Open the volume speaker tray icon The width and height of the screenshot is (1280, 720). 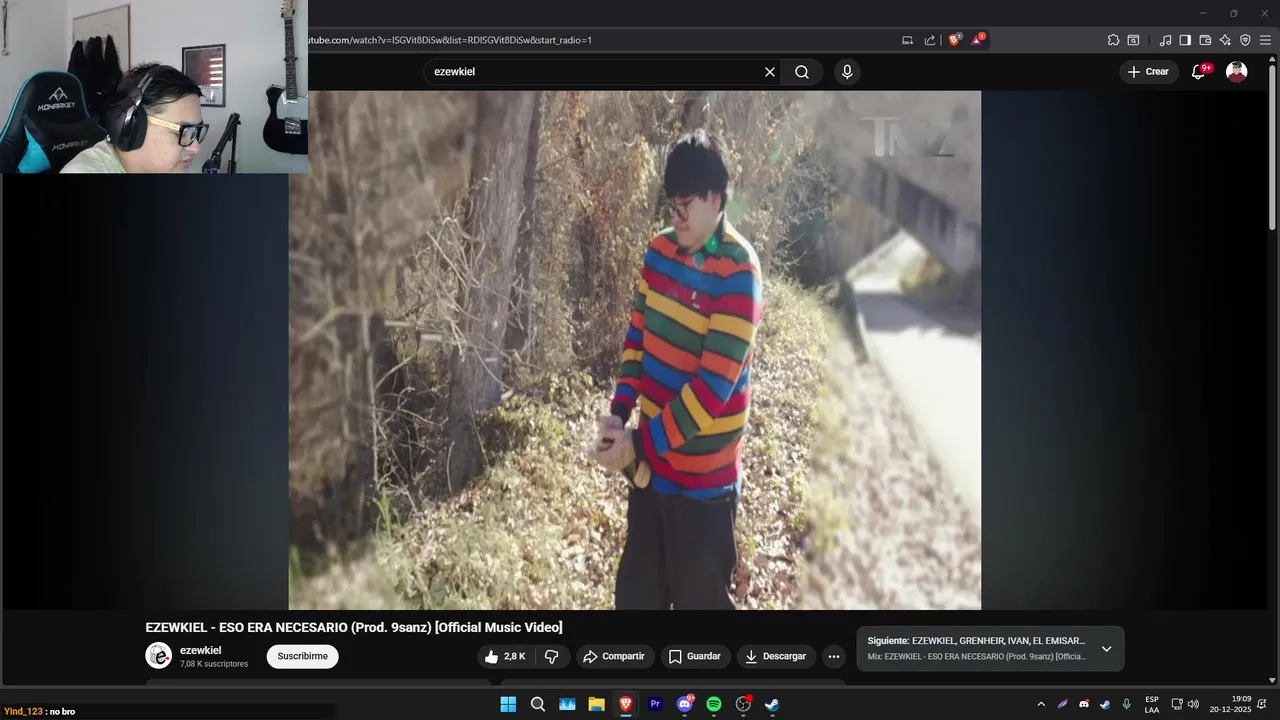[1193, 704]
